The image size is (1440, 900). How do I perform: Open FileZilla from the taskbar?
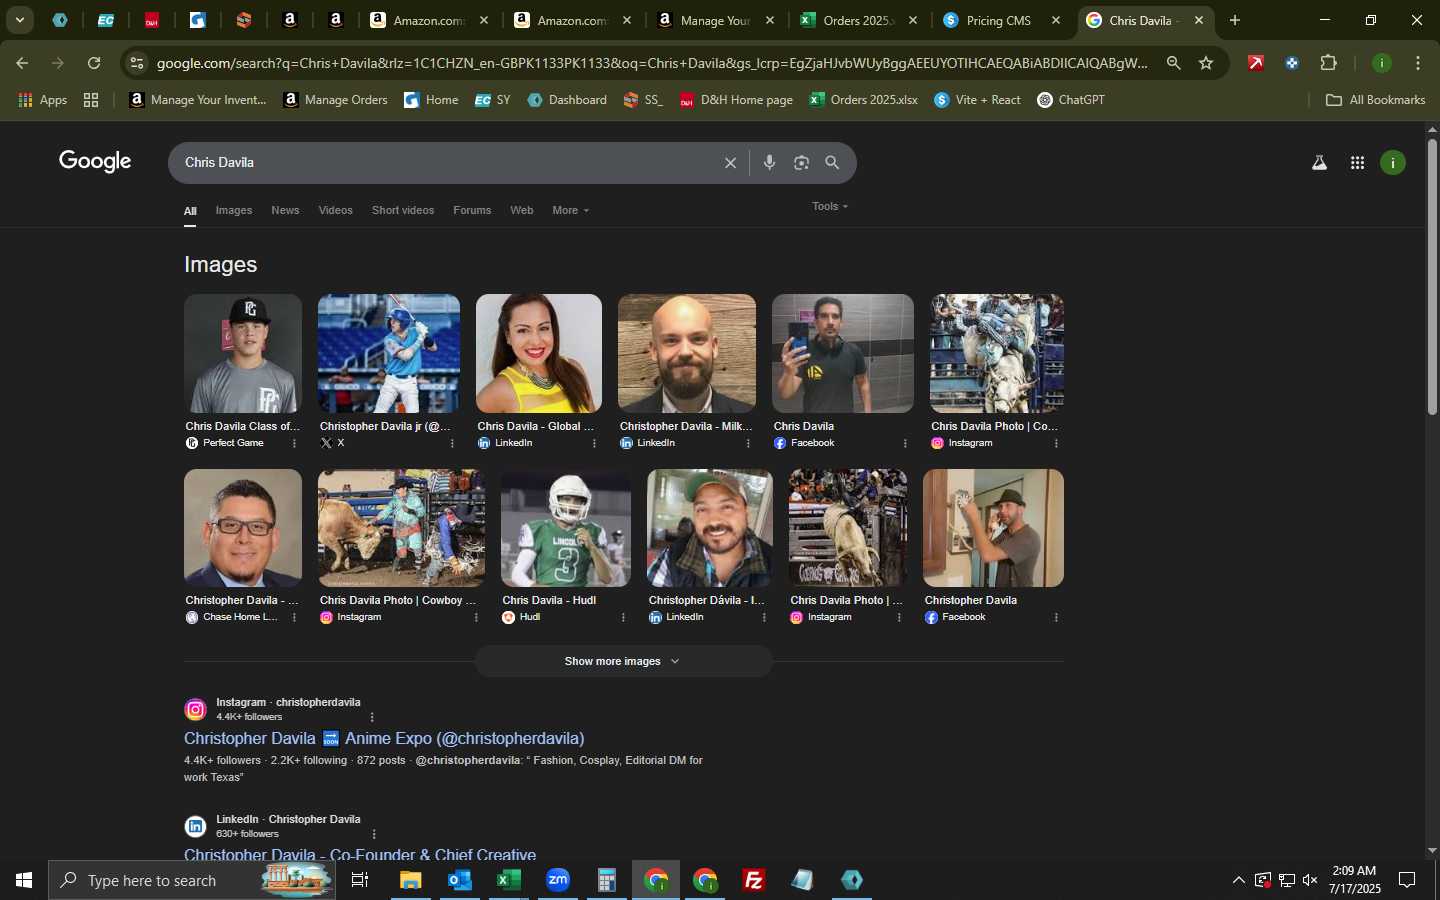(754, 880)
